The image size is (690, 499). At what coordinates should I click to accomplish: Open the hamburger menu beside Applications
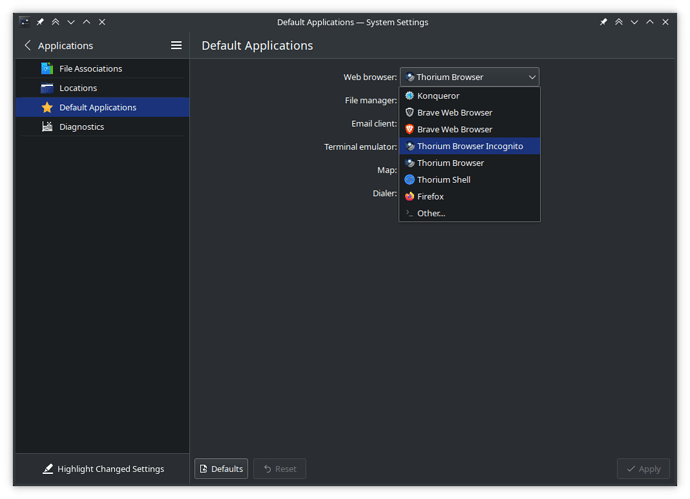(176, 46)
